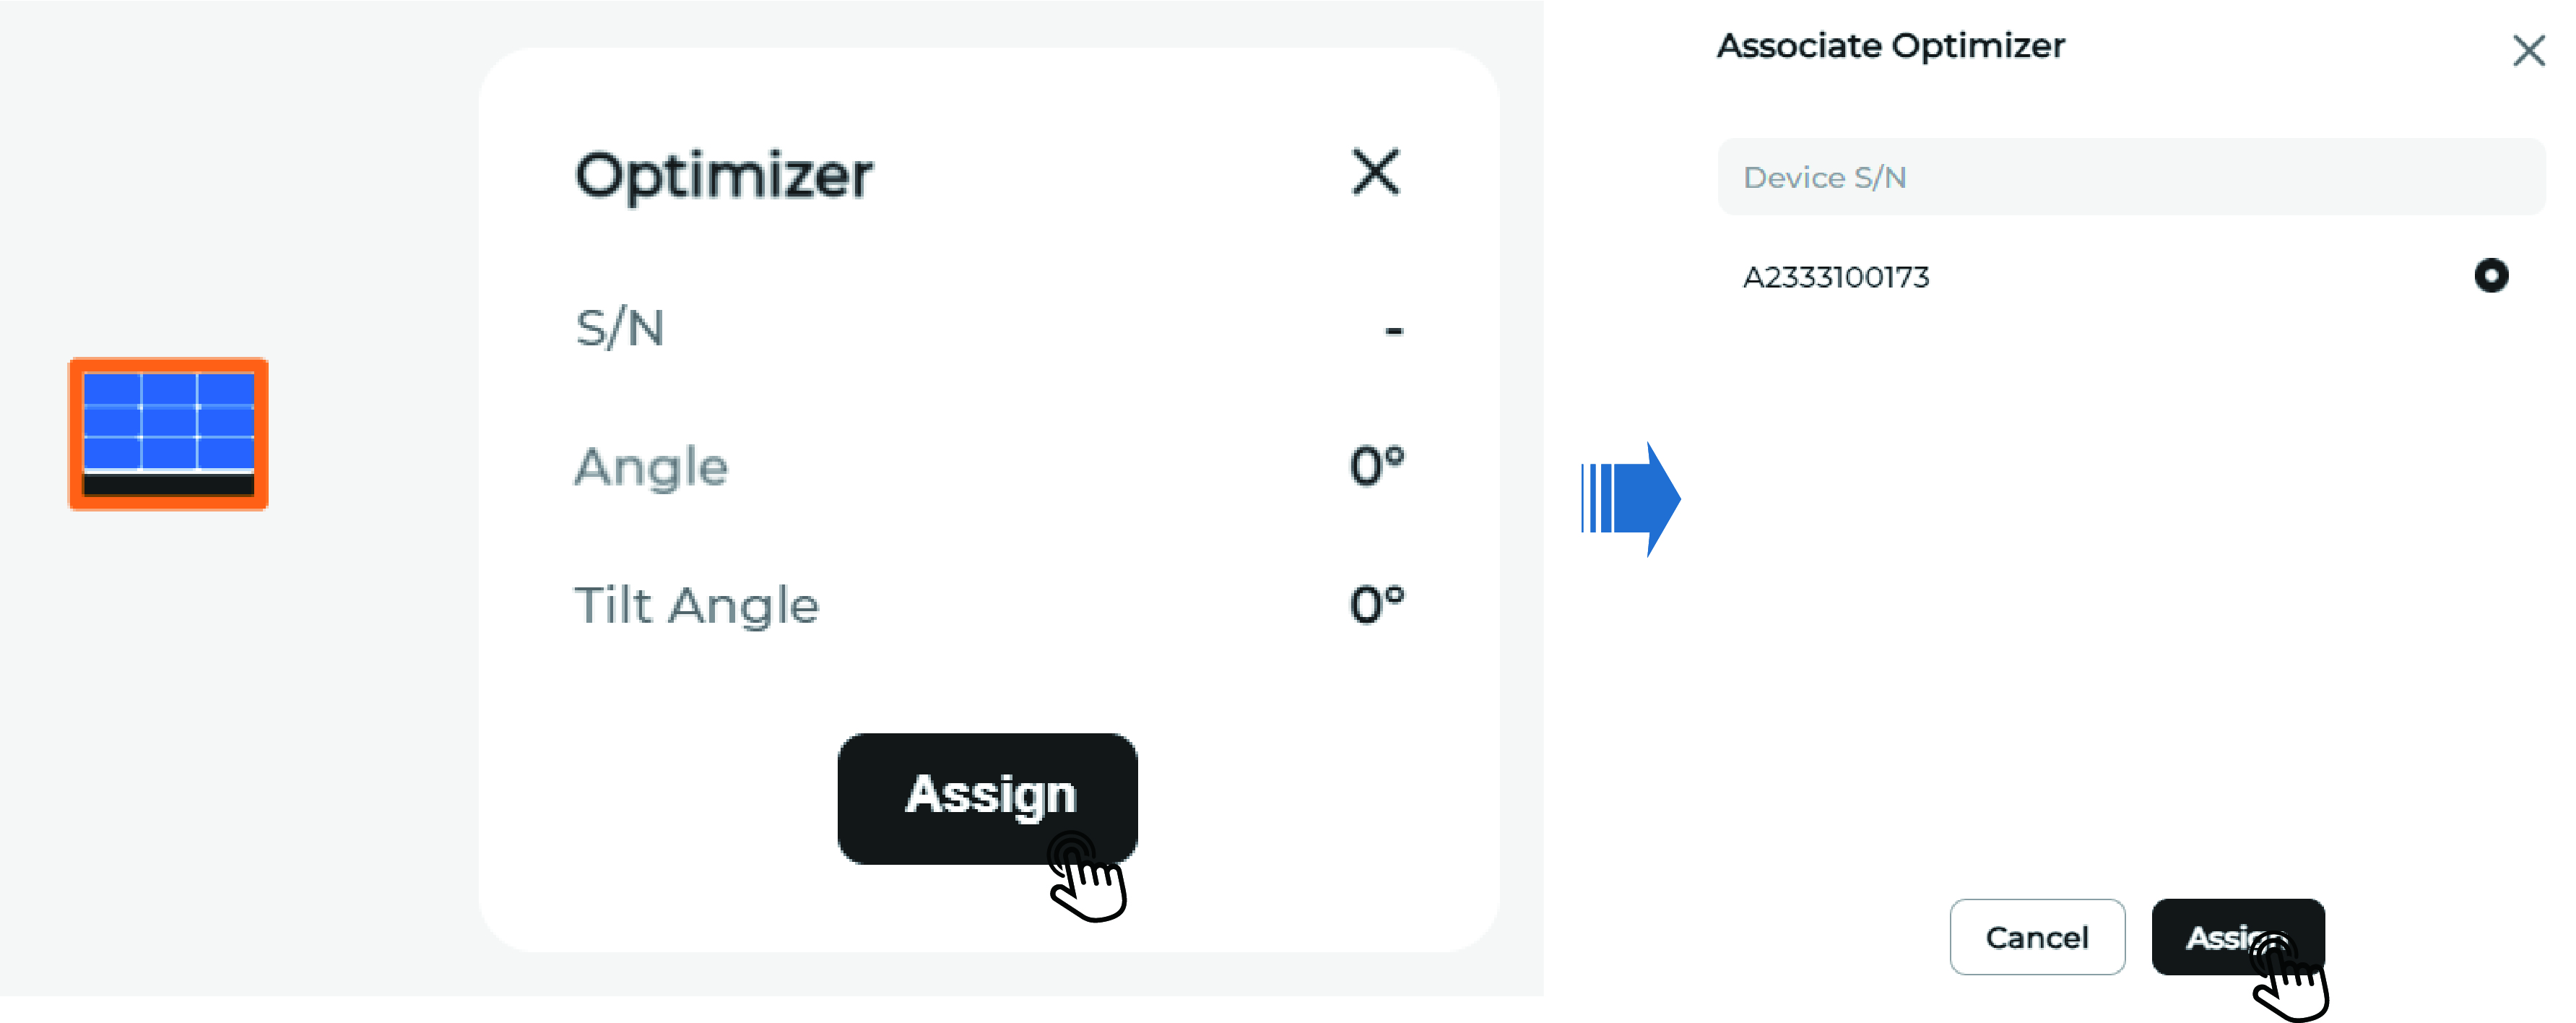The width and height of the screenshot is (2576, 1023).
Task: Close the Optimizer dialog
Action: click(1375, 172)
